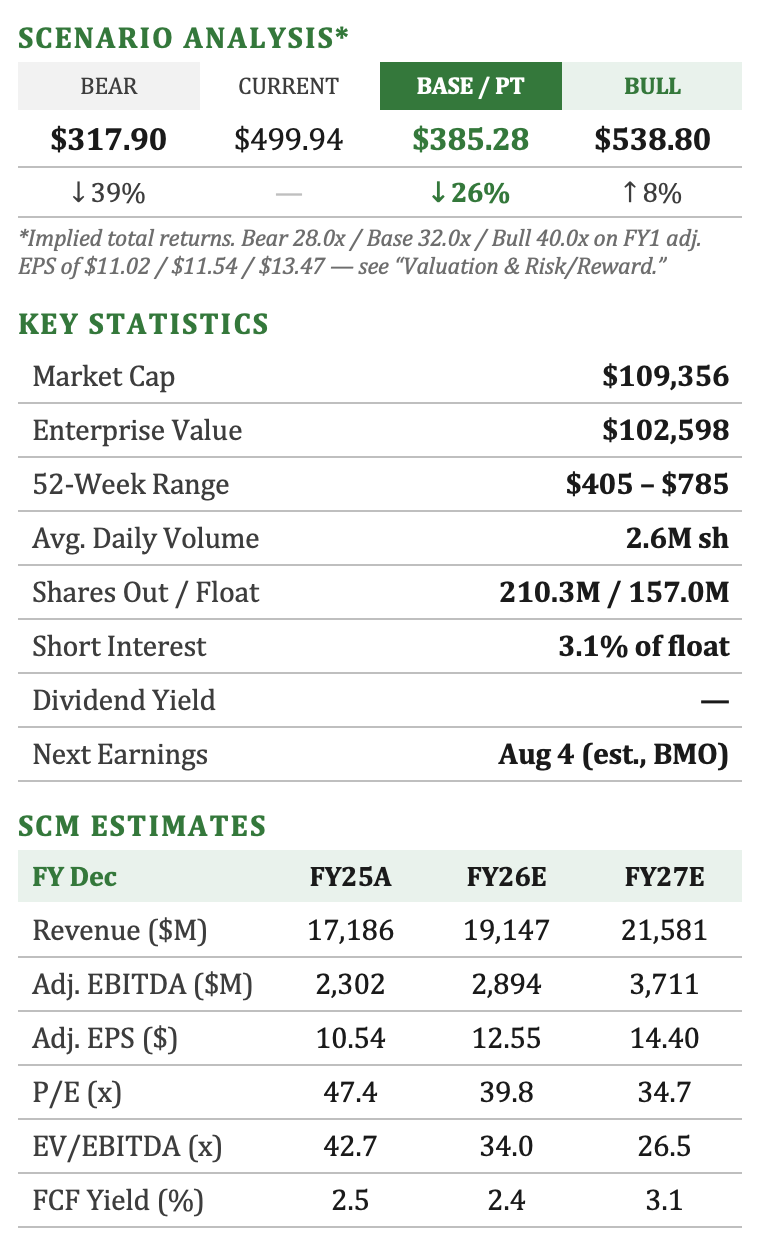Screen dimensions: 760x1240
Task: Click the $317.90 bear price
Action: coord(109,139)
